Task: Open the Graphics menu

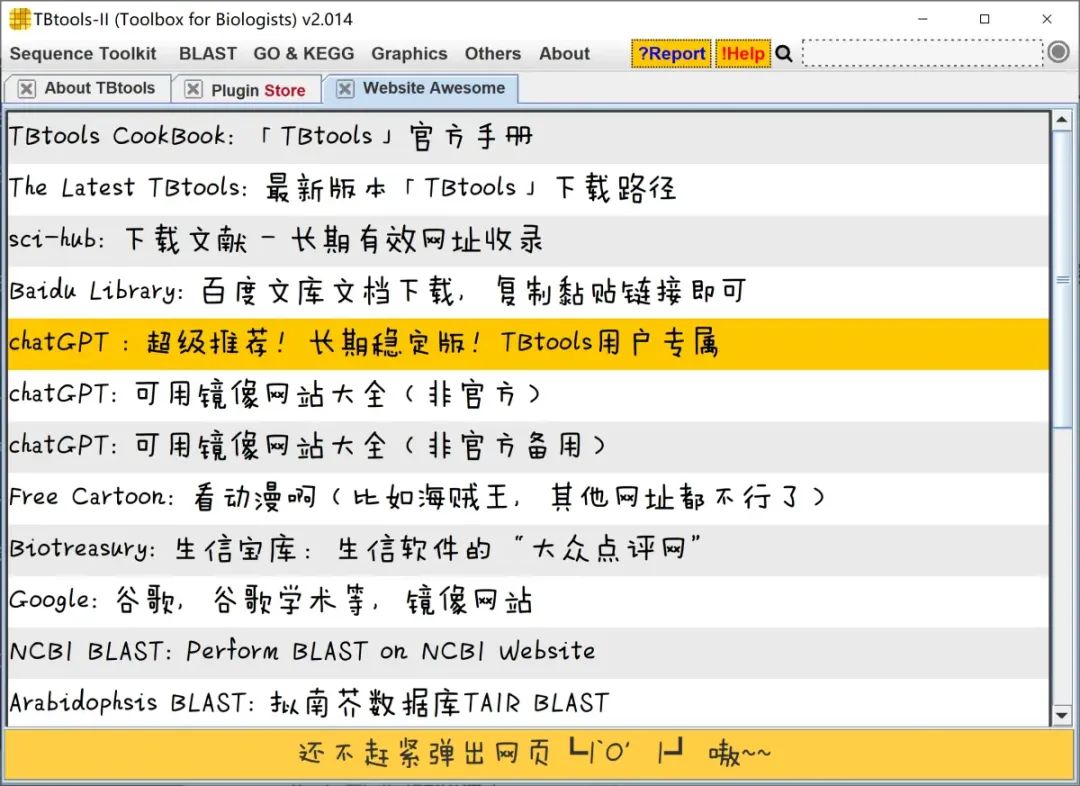Action: [409, 54]
